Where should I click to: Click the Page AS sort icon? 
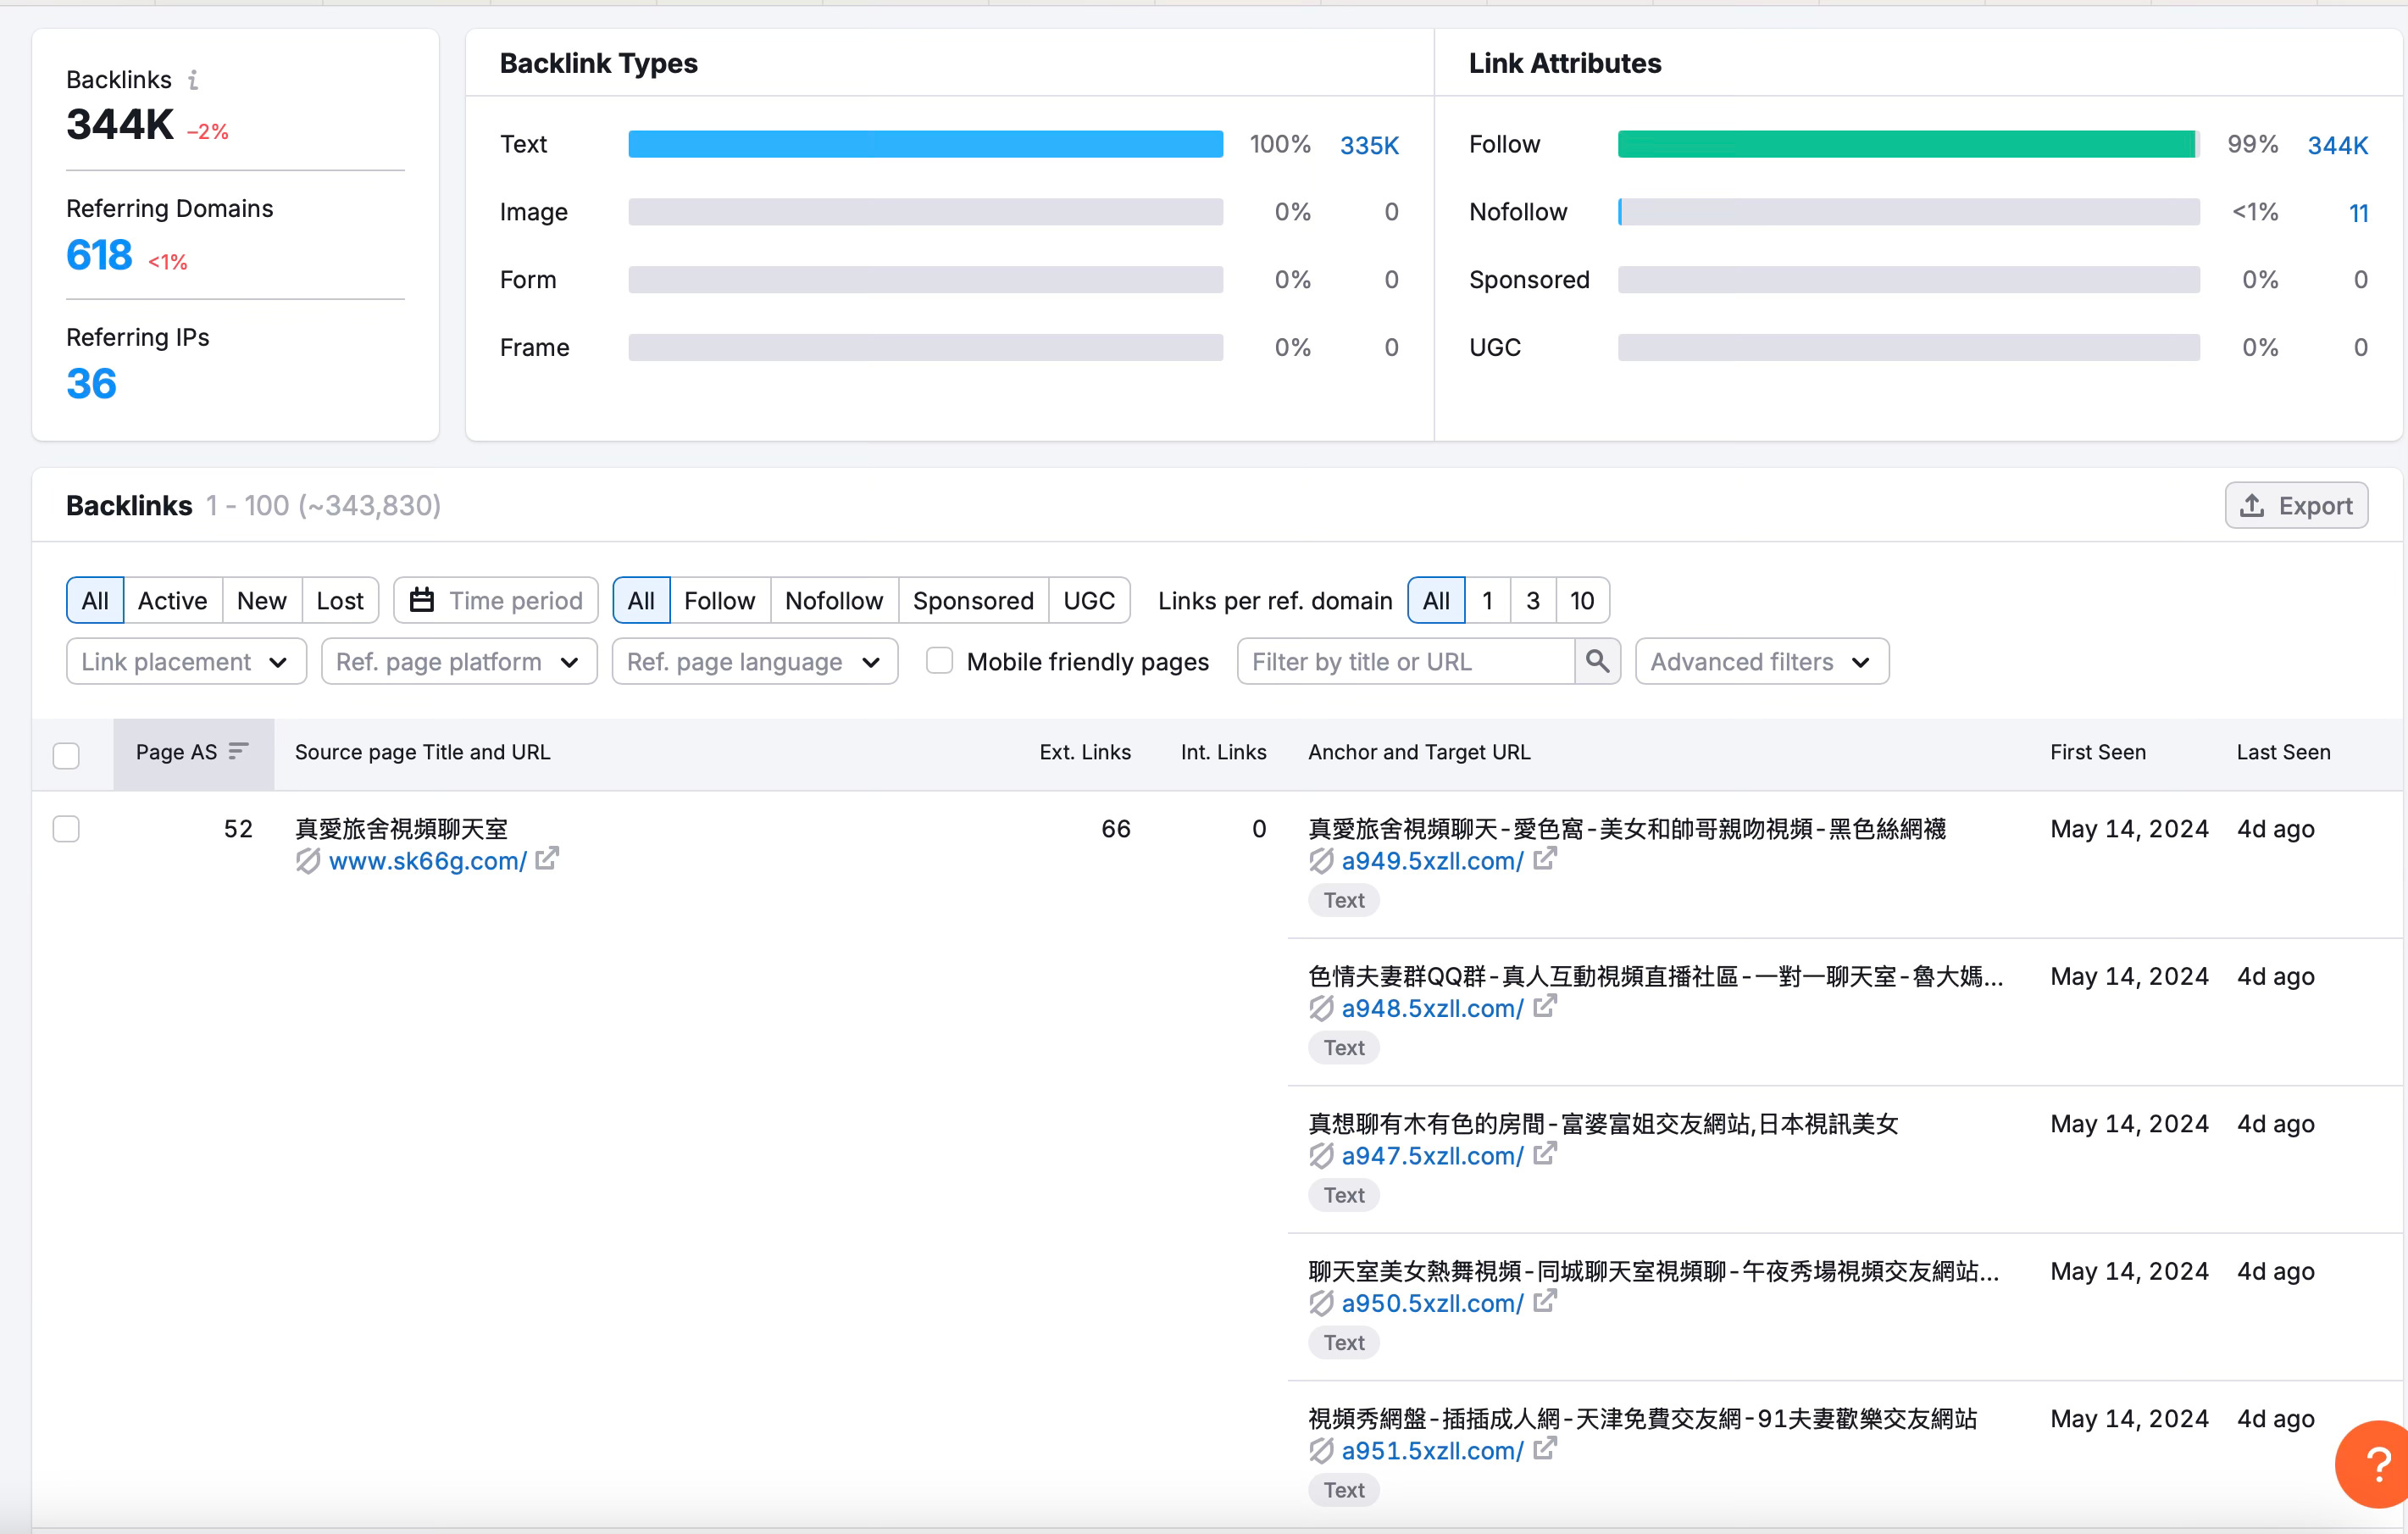238,751
